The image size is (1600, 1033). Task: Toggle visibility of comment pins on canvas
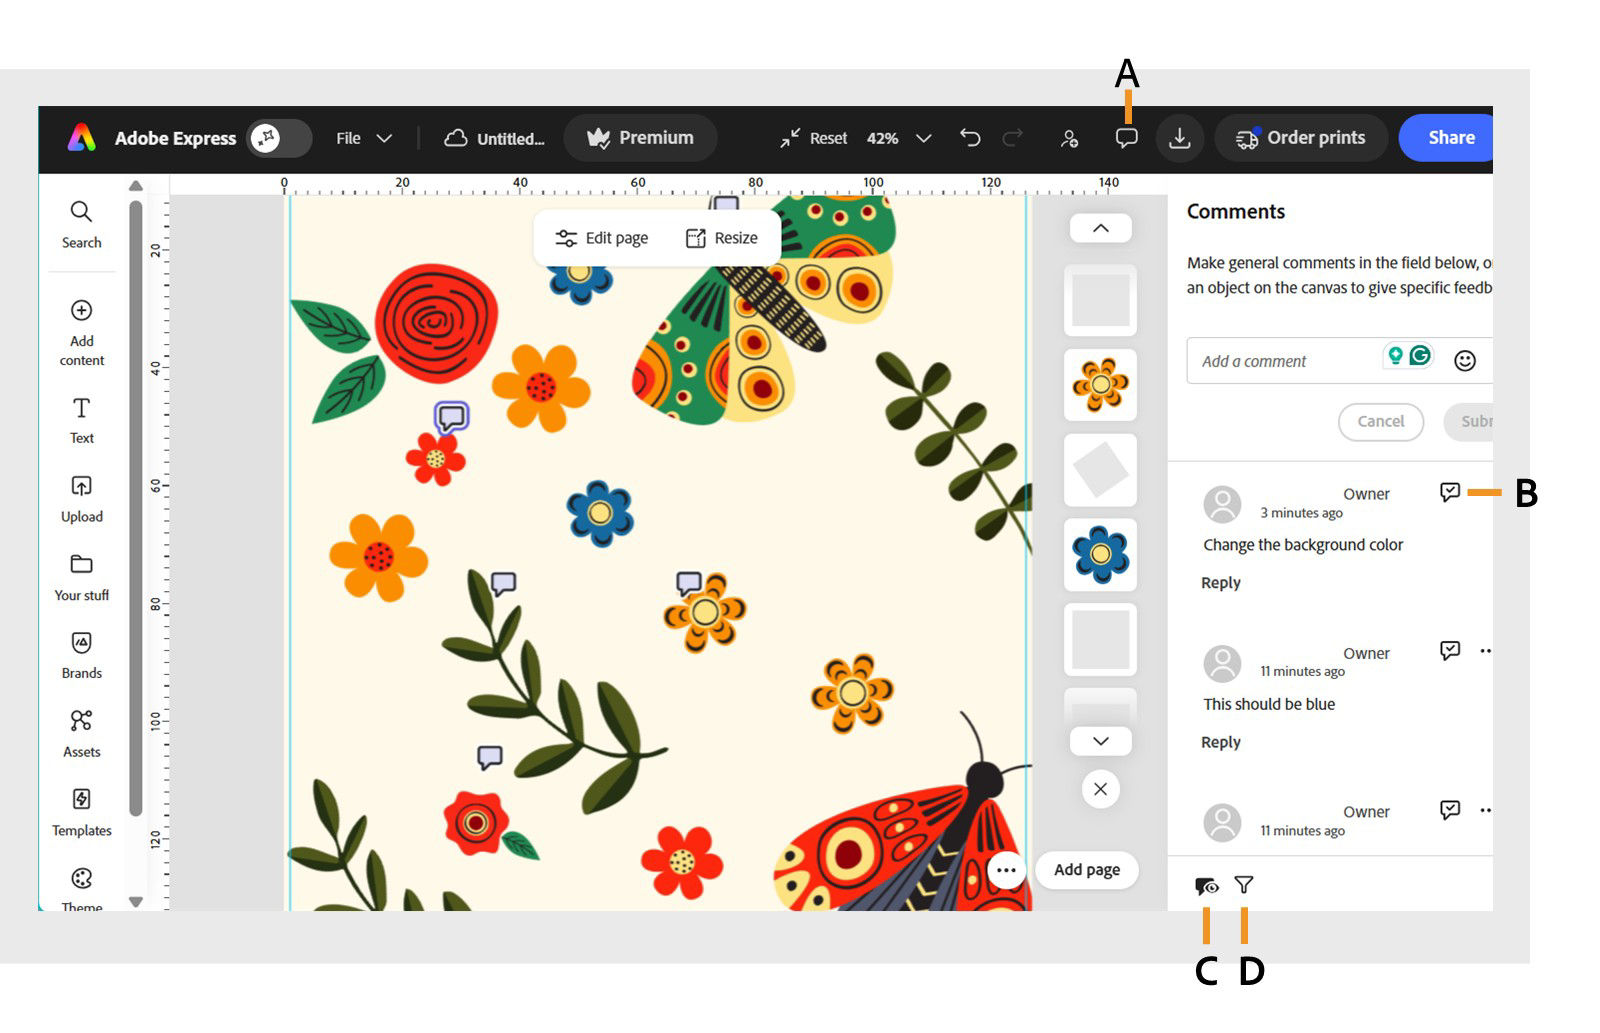1206,885
